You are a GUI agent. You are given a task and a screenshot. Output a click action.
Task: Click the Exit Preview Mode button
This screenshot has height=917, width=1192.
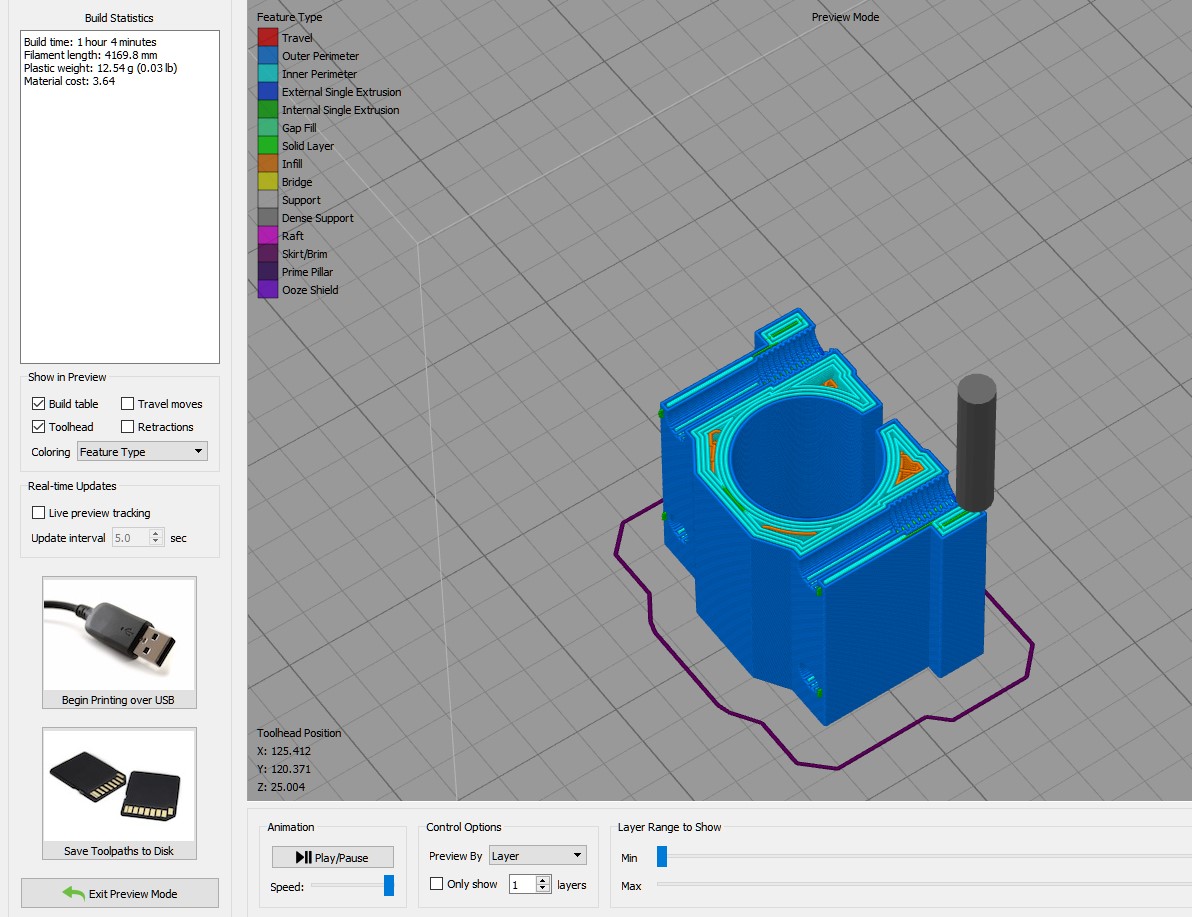pyautogui.click(x=119, y=892)
